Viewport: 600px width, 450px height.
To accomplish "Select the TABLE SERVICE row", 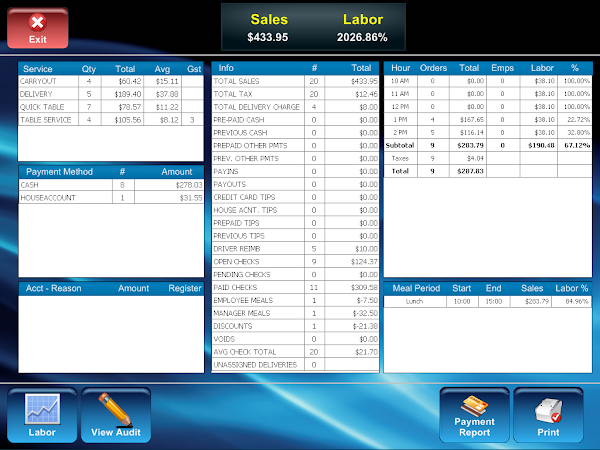I will (x=111, y=120).
